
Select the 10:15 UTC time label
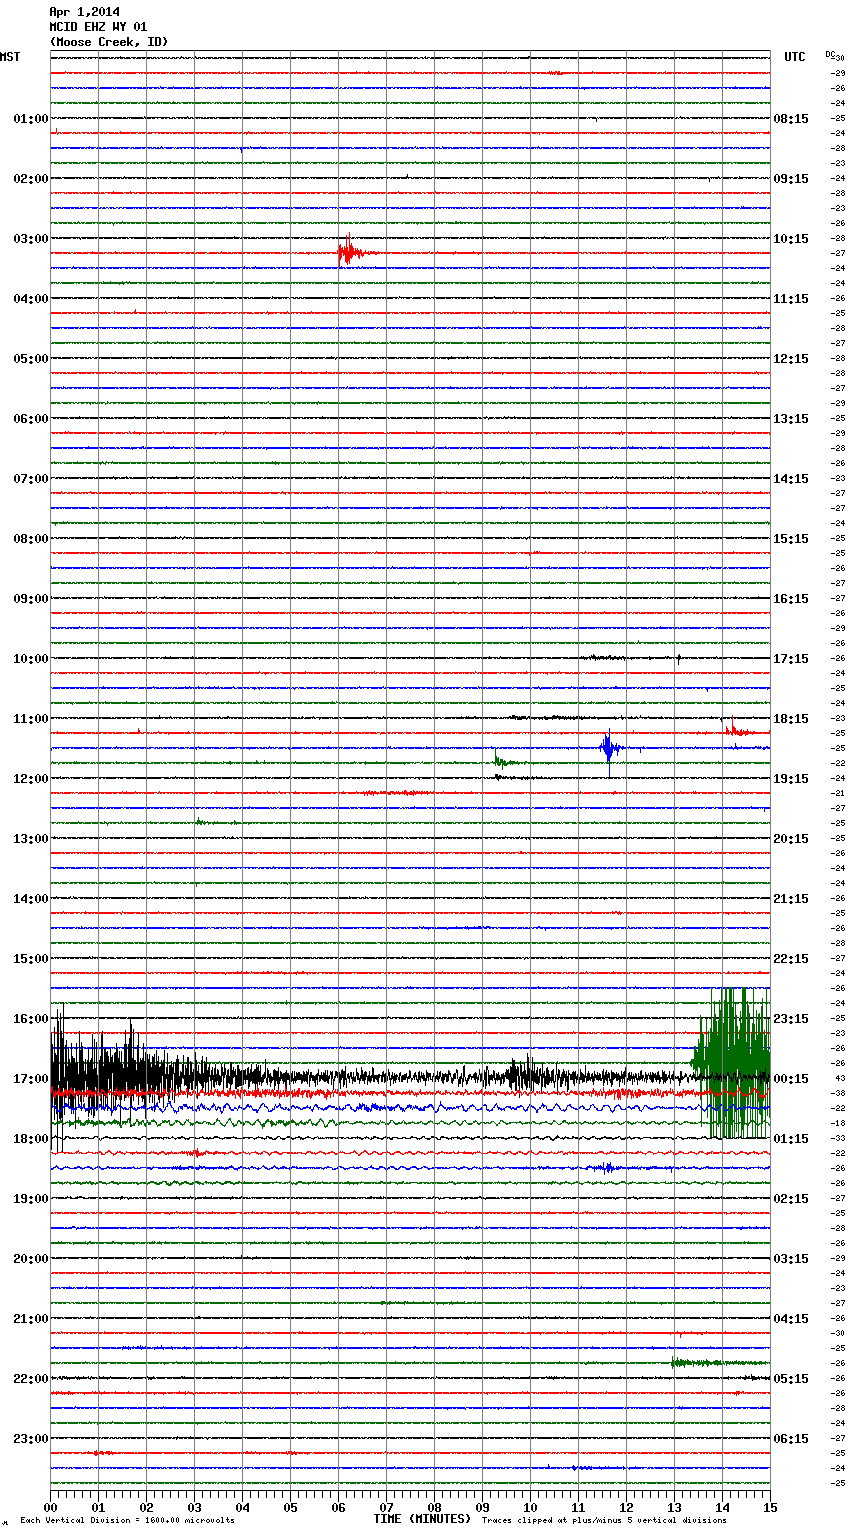point(791,239)
